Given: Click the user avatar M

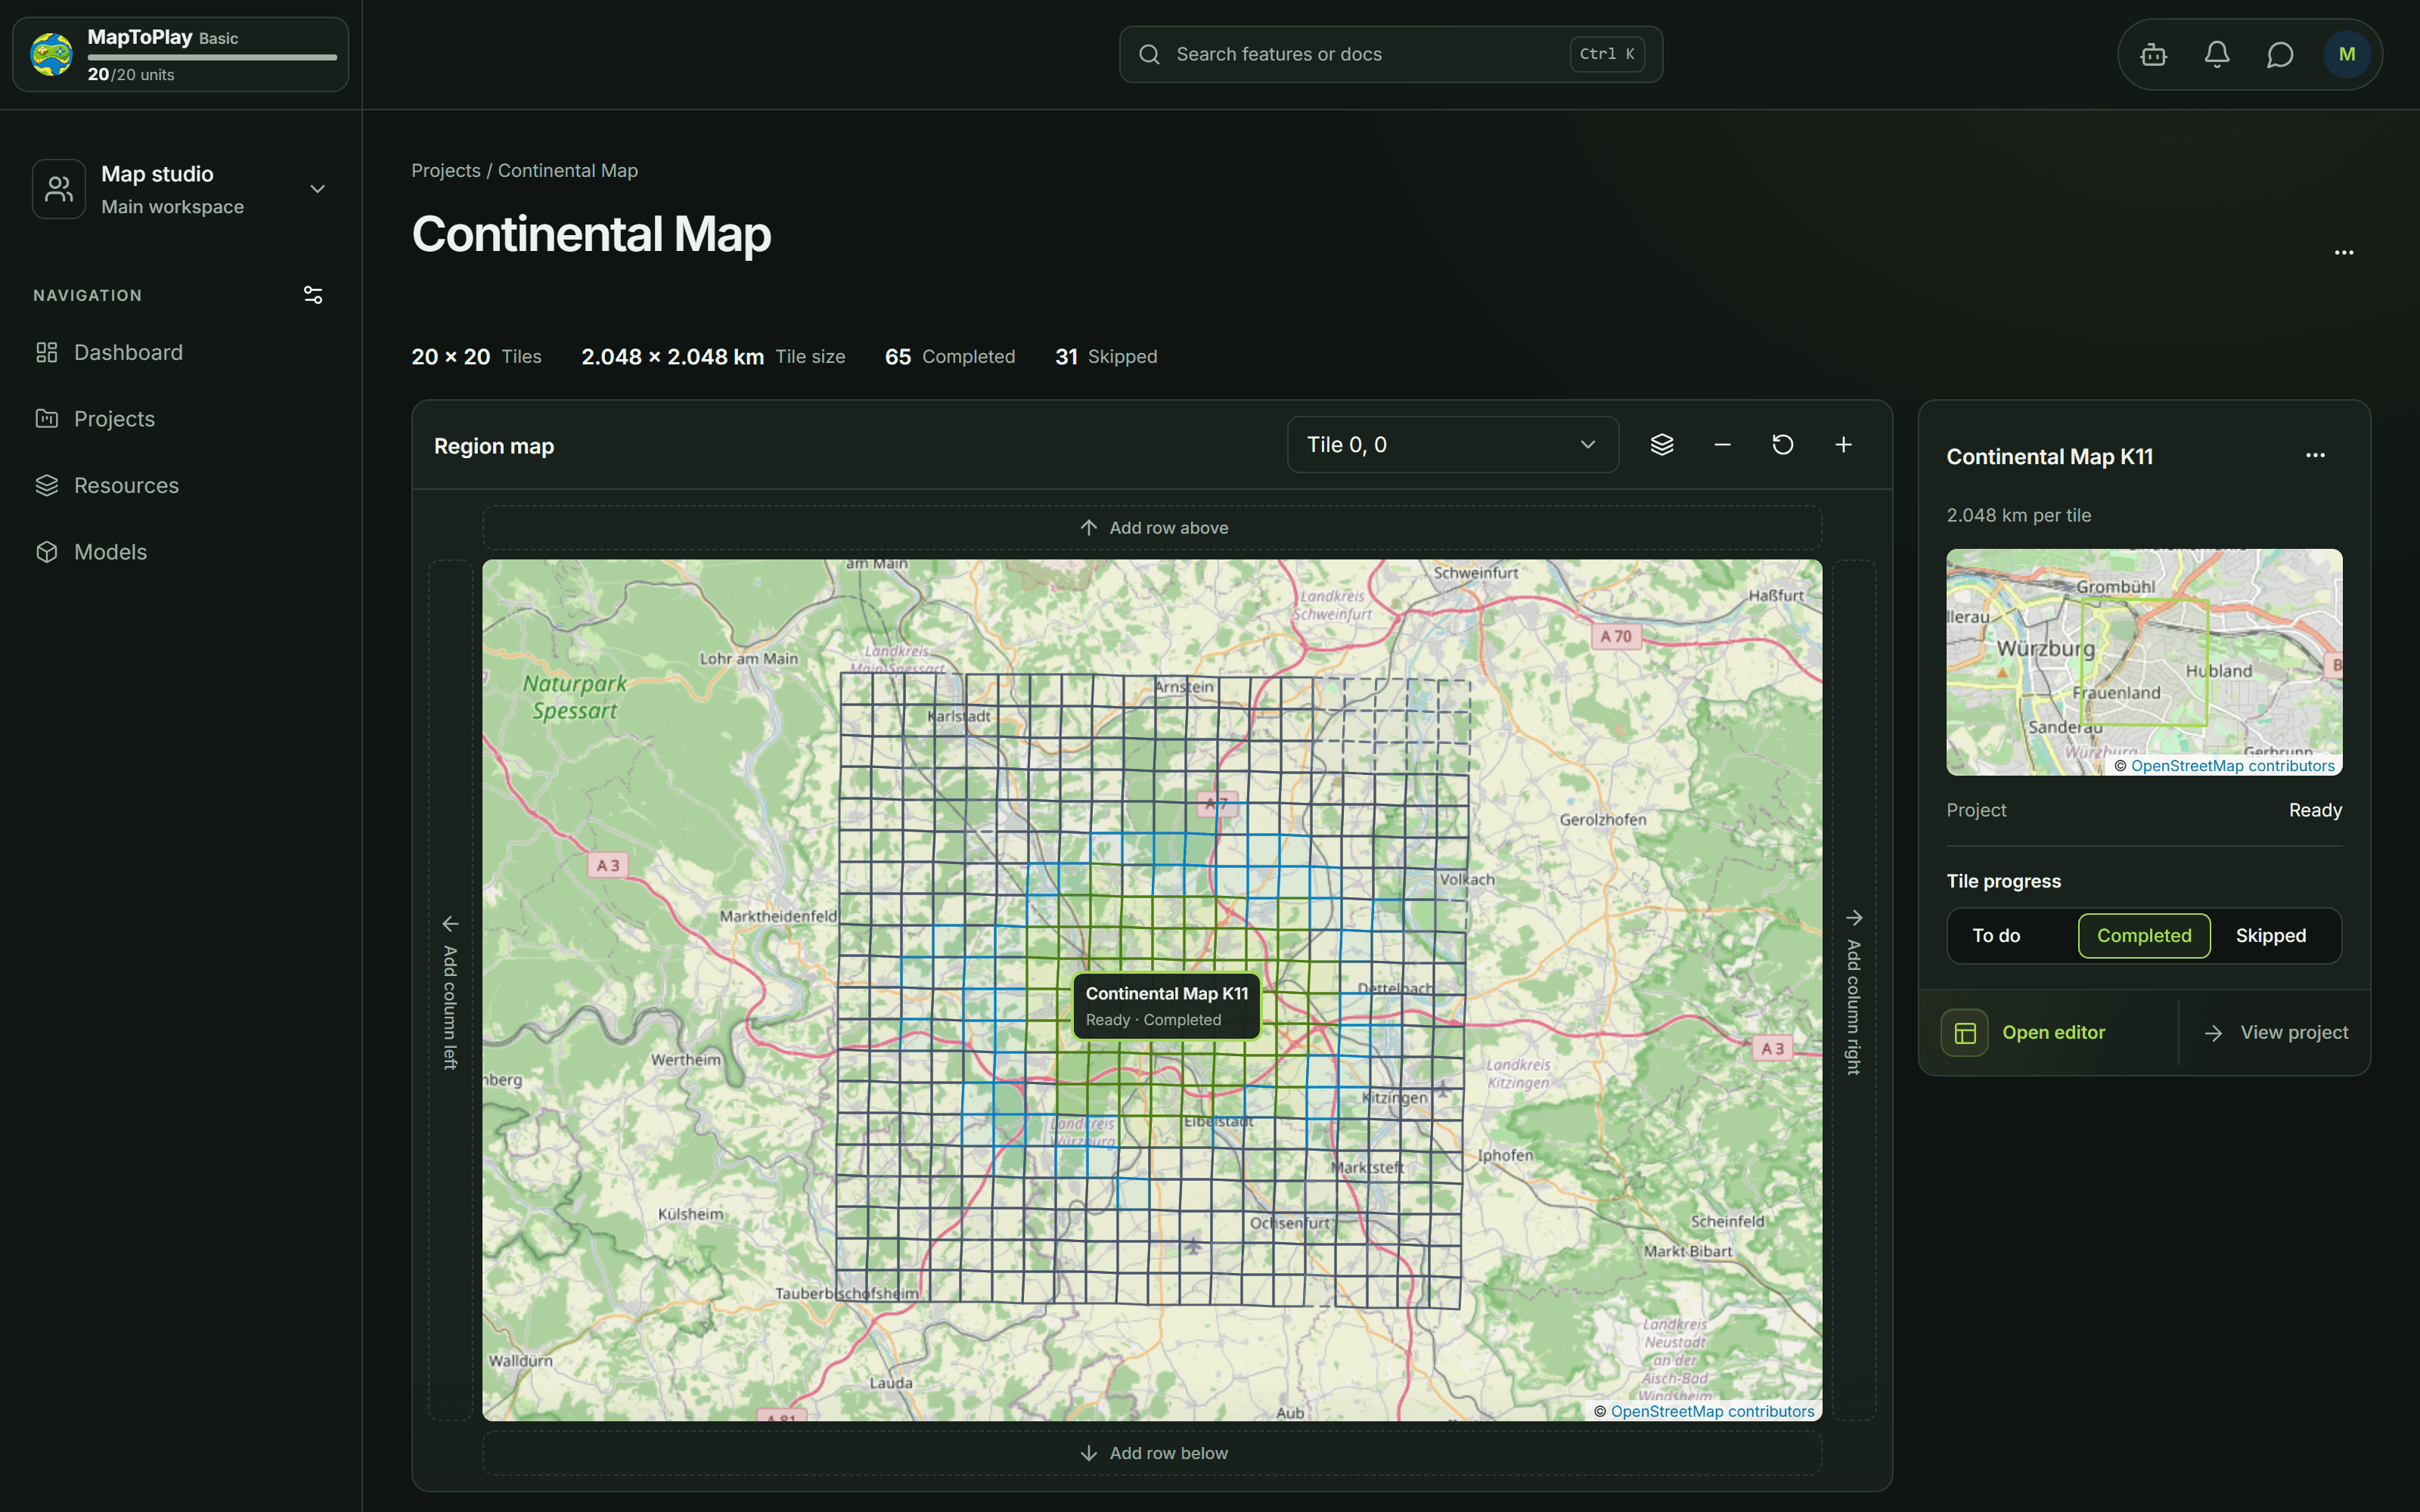Looking at the screenshot, I should pos(2346,55).
